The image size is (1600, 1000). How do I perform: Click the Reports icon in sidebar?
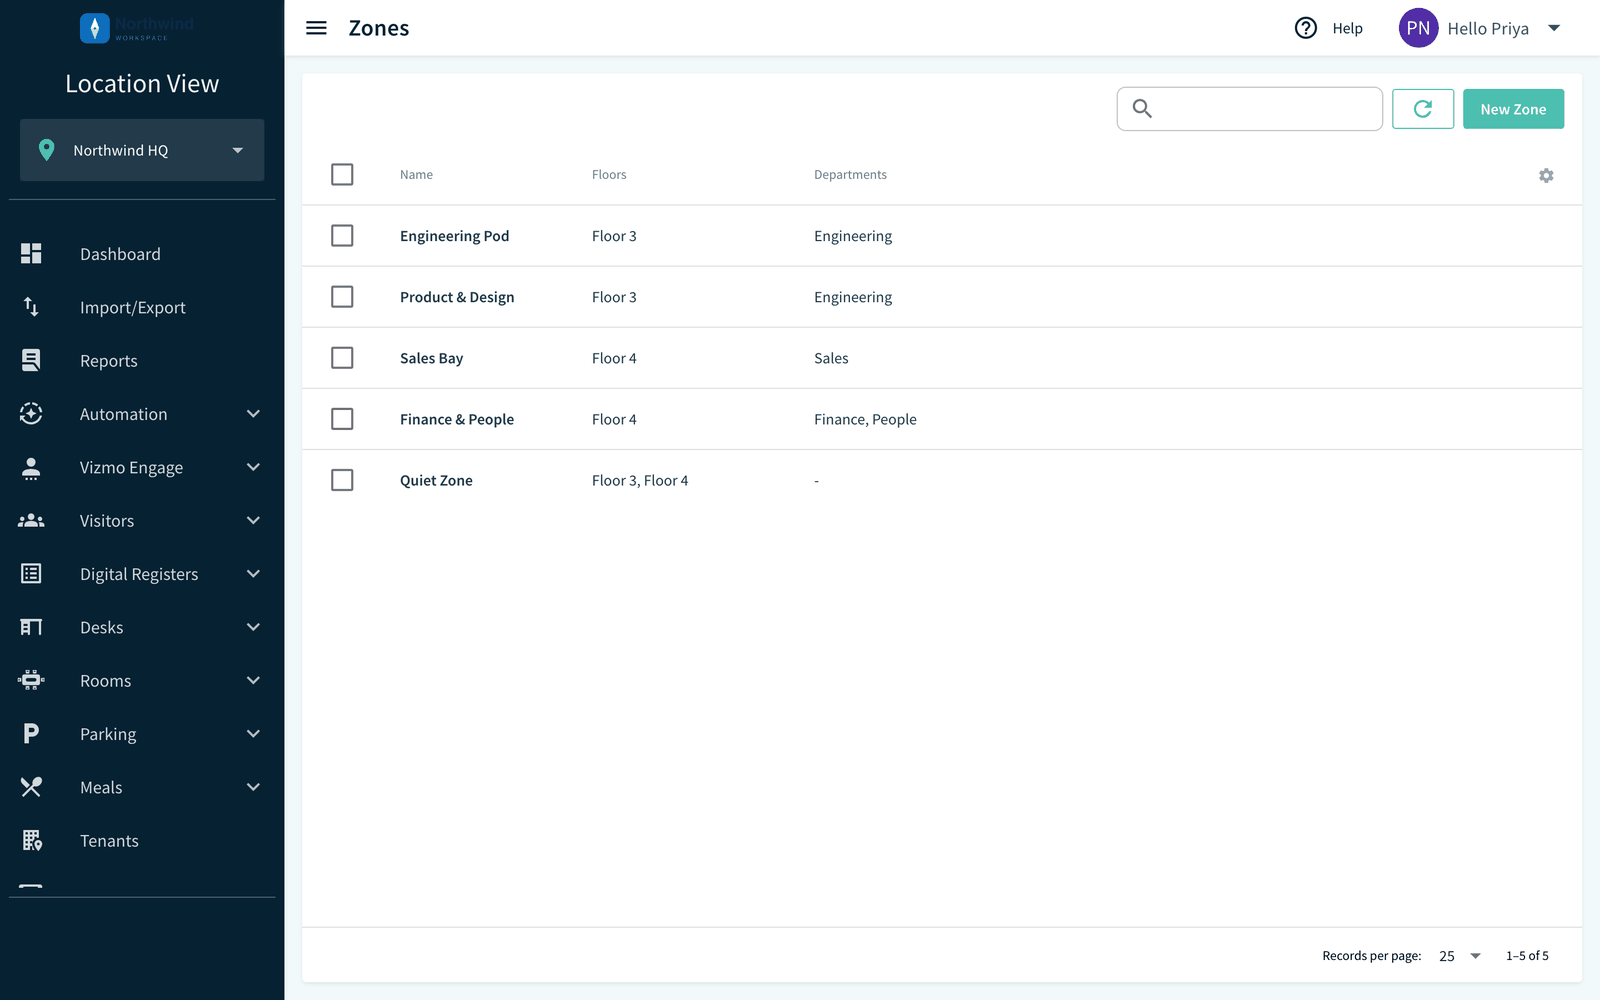tap(31, 360)
